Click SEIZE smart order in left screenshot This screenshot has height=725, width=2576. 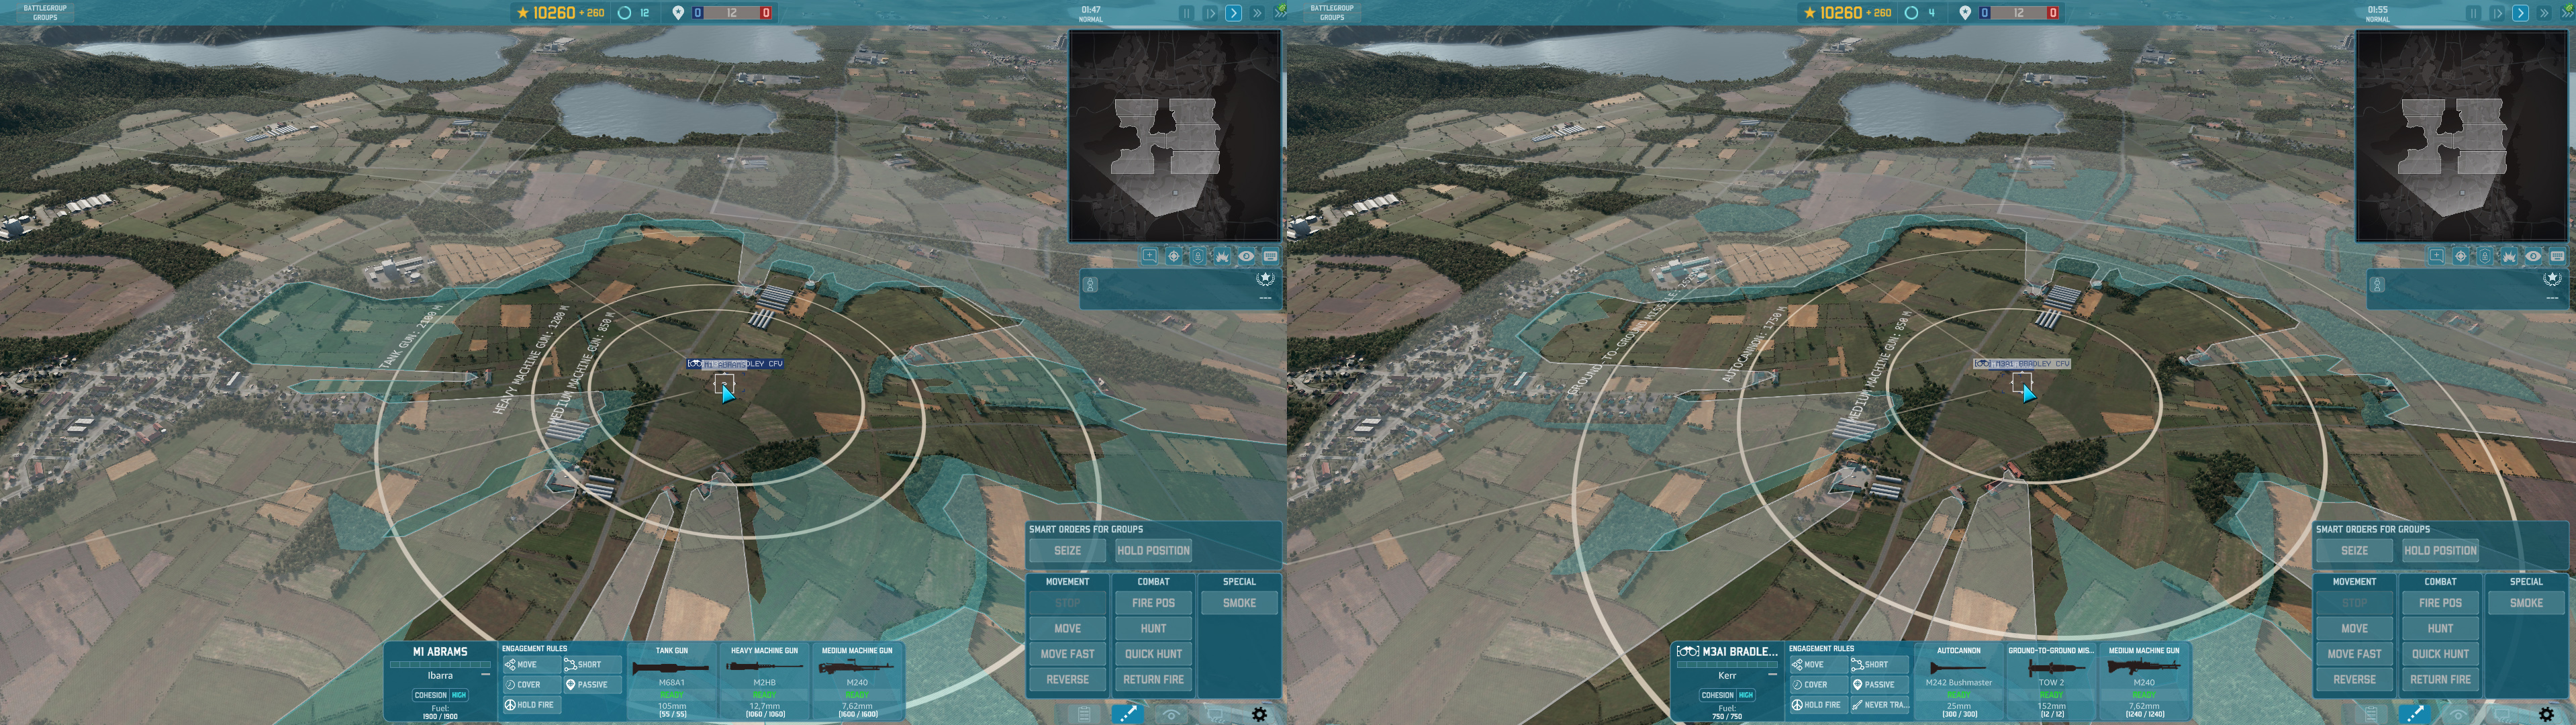pos(1068,550)
